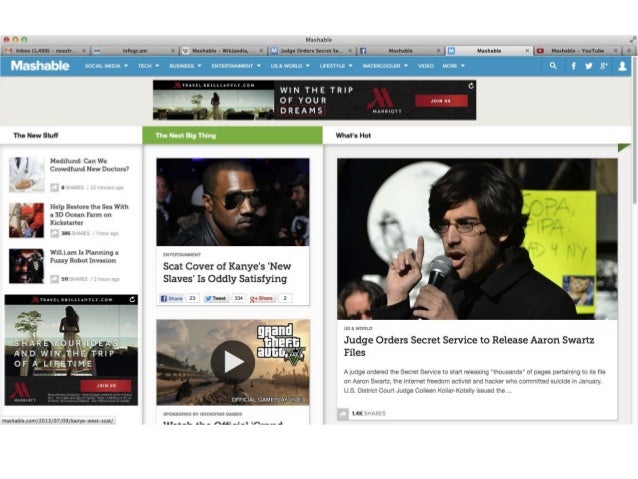Click share icon next to 1.4K shares
The image size is (638, 479).
coord(343,414)
